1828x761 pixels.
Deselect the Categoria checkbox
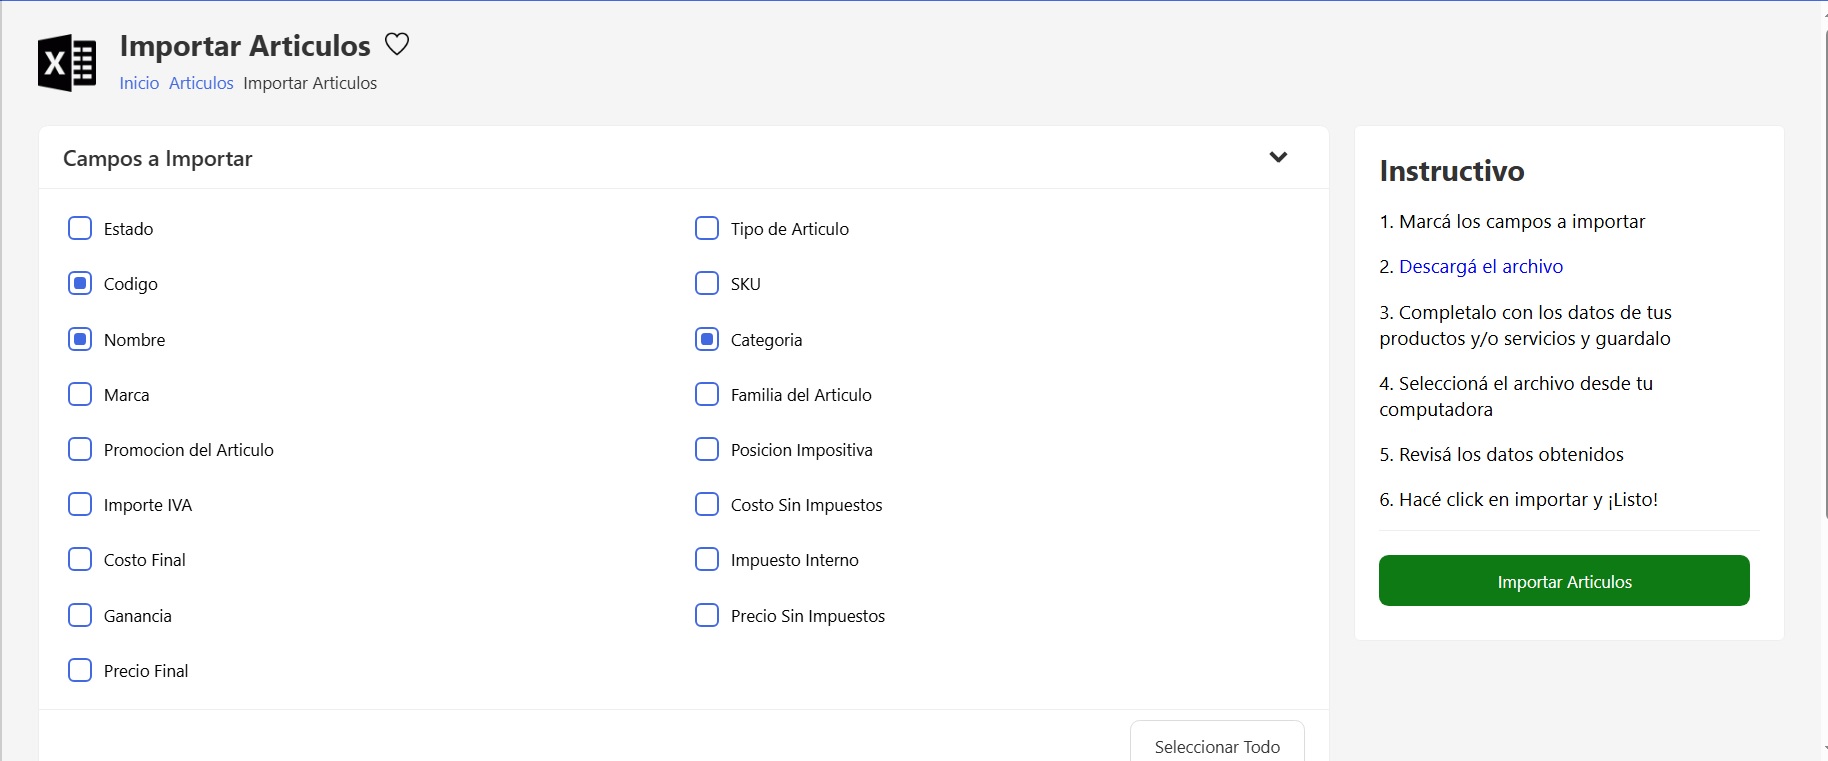[x=707, y=339]
